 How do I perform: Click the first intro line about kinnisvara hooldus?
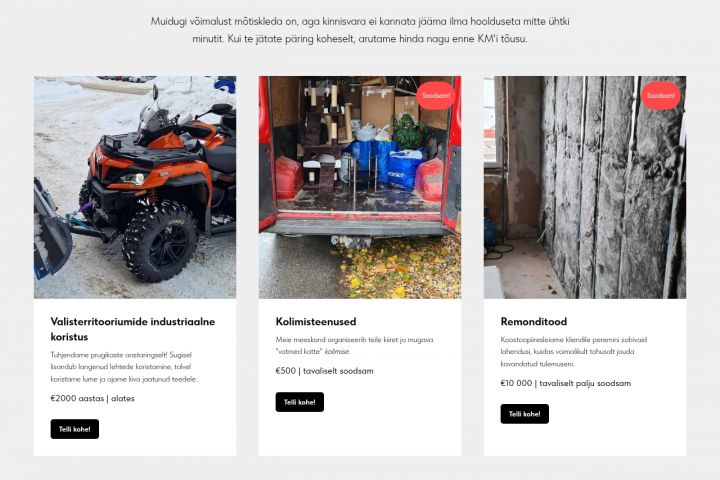tap(360, 21)
